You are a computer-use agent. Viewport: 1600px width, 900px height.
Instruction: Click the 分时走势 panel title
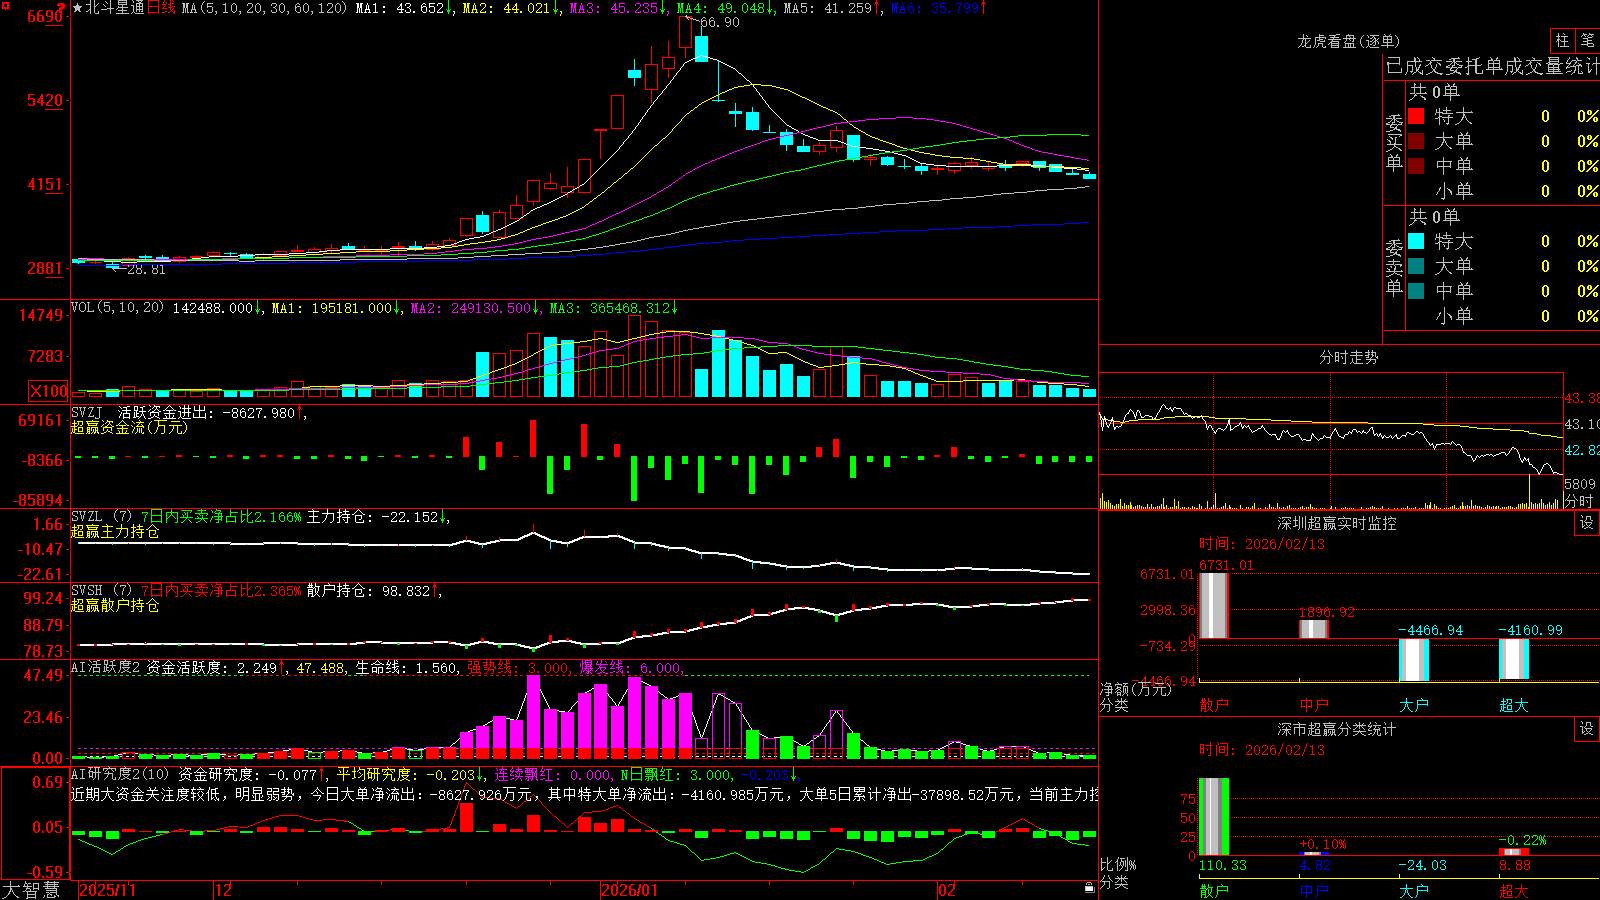[x=1349, y=357]
